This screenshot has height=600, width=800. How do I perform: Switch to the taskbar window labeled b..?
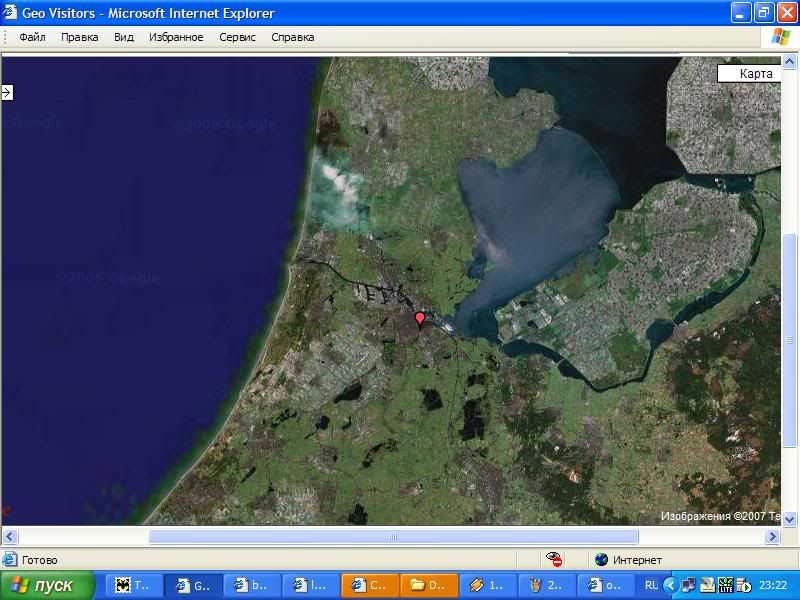coord(252,585)
